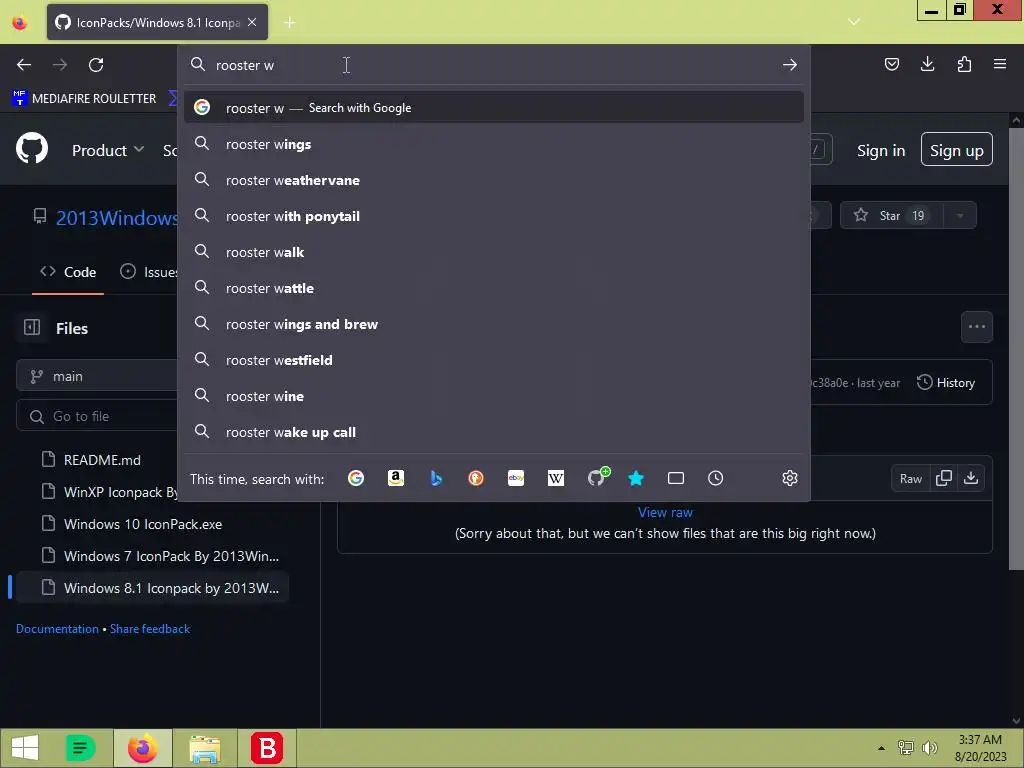Search this time with DuckDuckGo icon
This screenshot has height=768, width=1024.
476,478
